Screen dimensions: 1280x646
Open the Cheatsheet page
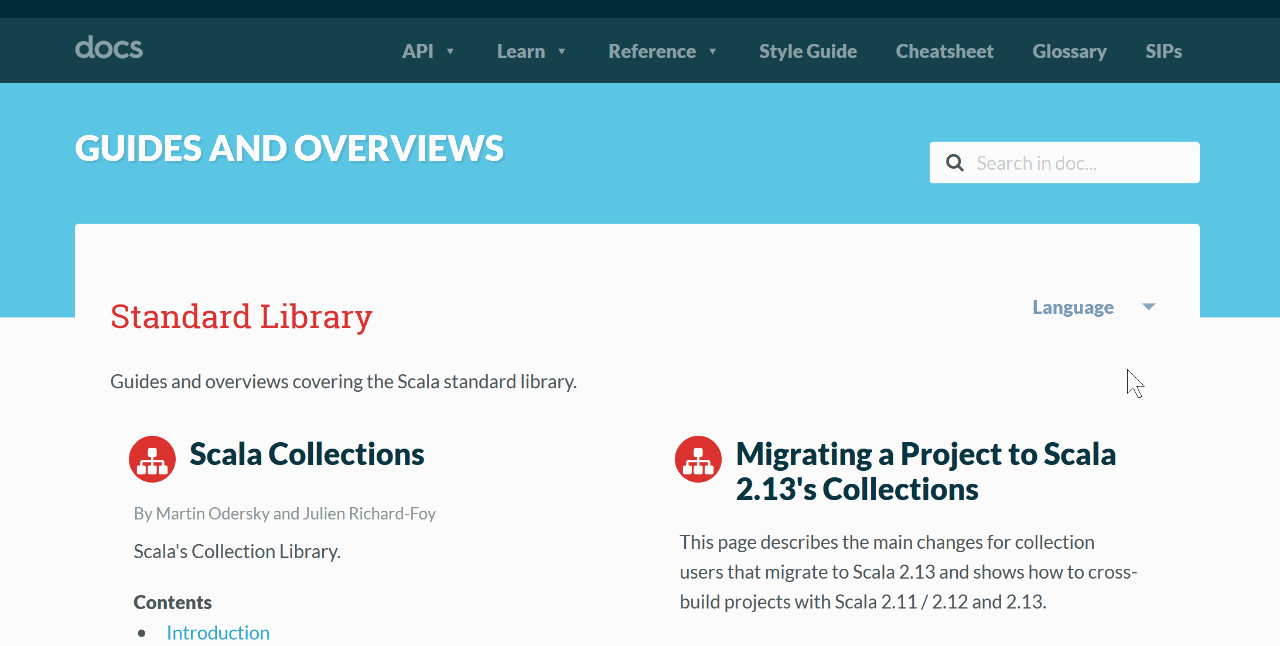[945, 51]
